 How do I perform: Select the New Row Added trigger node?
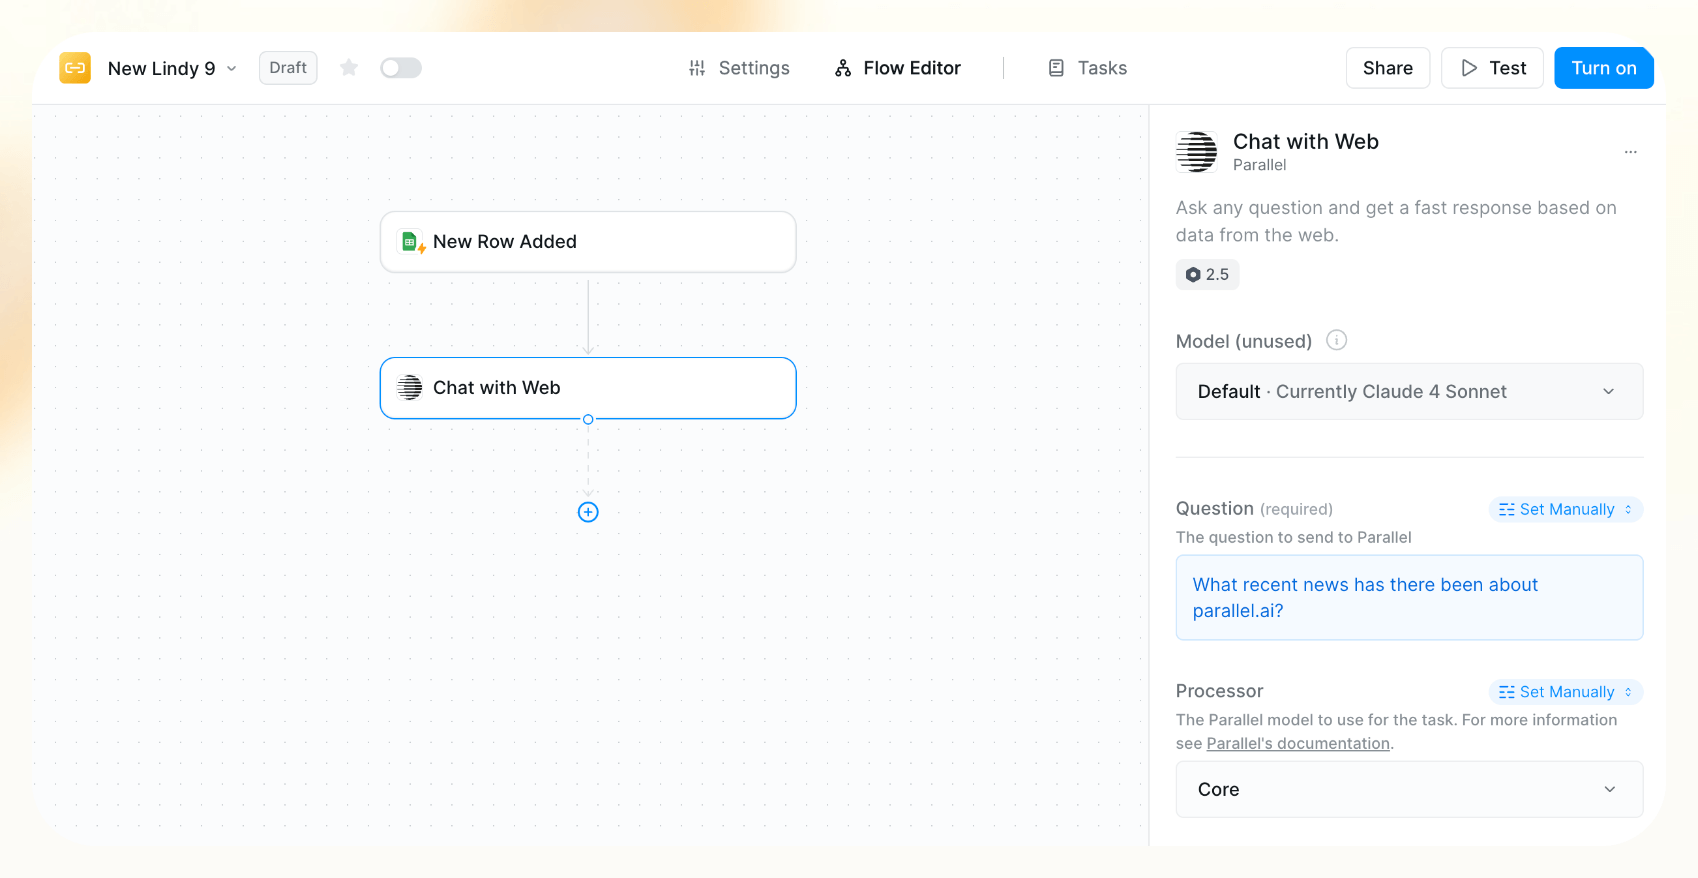(x=588, y=242)
